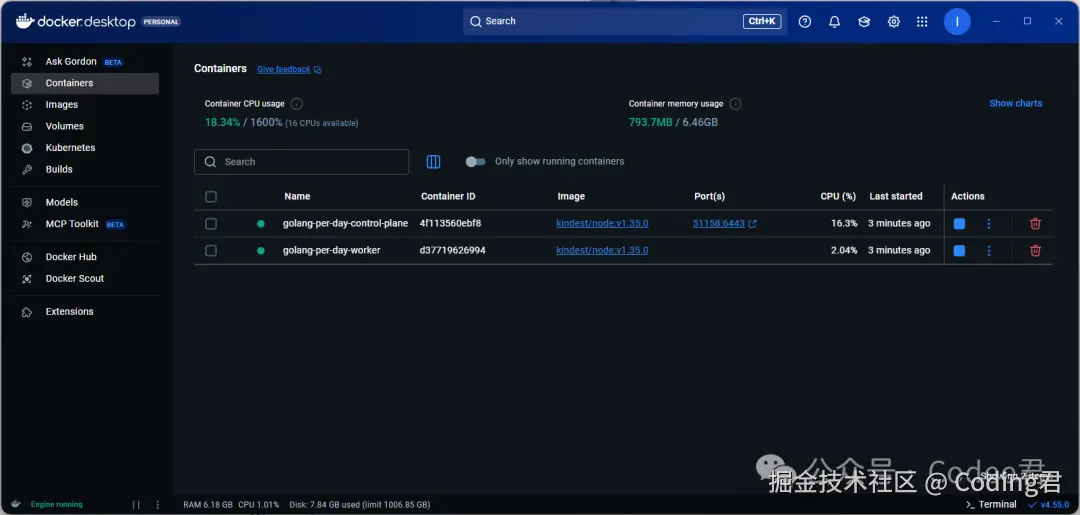Click the top Search bar
The height and width of the screenshot is (515, 1080).
(x=625, y=21)
